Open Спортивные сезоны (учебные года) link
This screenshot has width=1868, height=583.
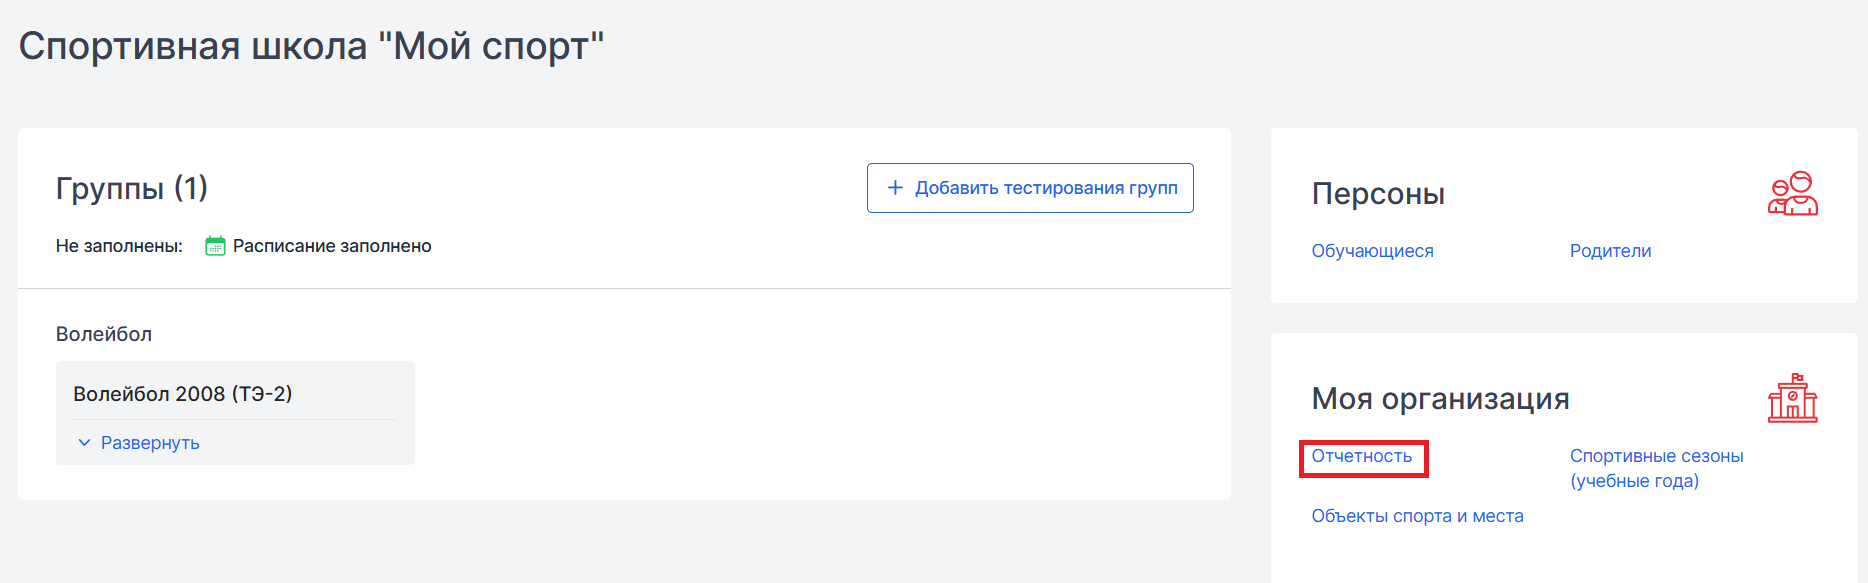tap(1656, 468)
